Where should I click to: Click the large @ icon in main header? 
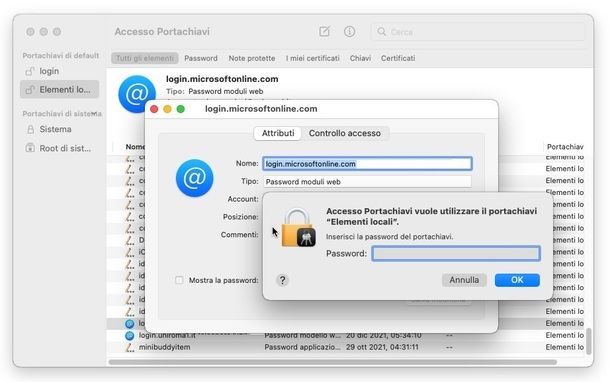(x=137, y=94)
